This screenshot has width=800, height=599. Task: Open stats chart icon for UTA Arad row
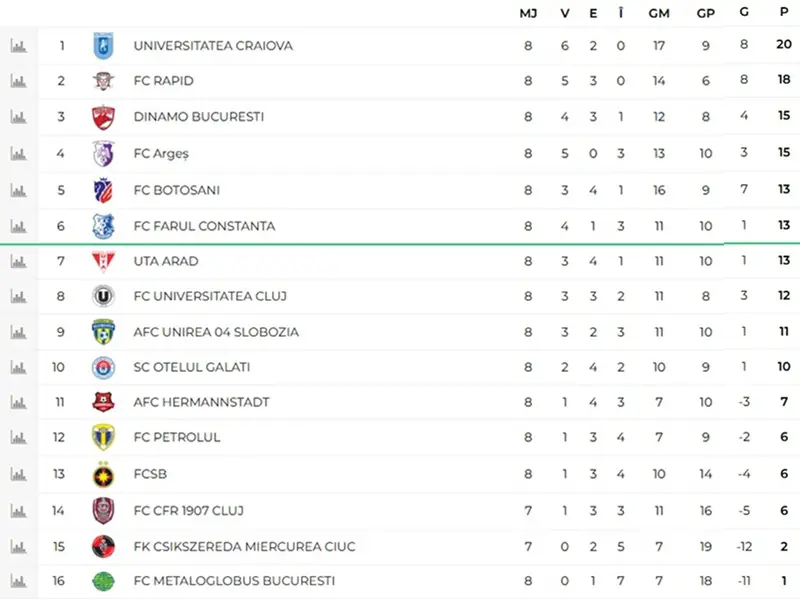pyautogui.click(x=18, y=262)
